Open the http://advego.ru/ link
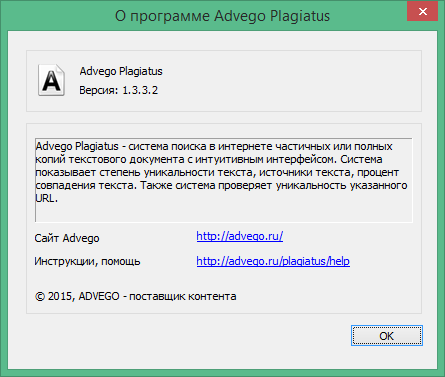This screenshot has height=377, width=445. [240, 236]
